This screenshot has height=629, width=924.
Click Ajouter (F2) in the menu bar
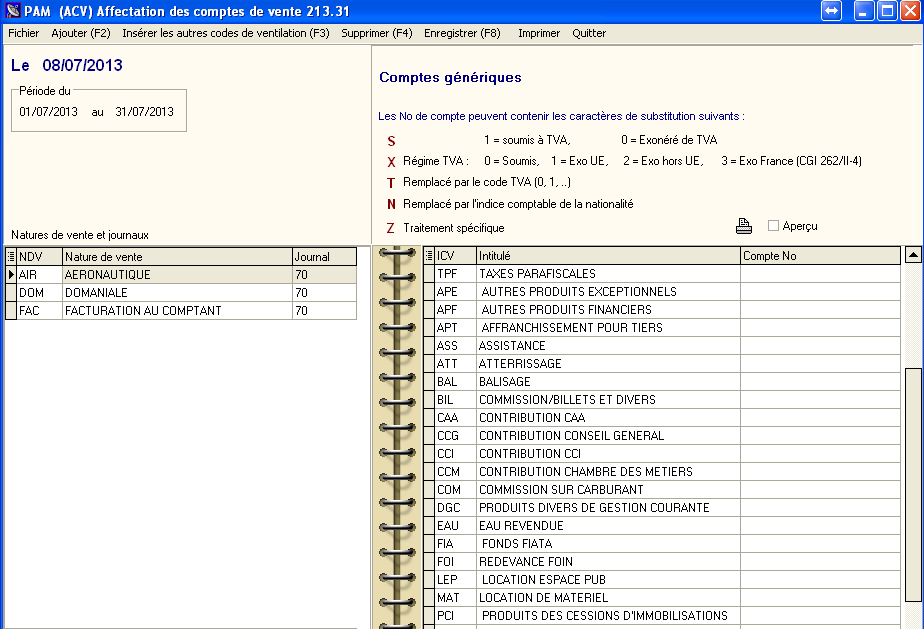click(81, 33)
